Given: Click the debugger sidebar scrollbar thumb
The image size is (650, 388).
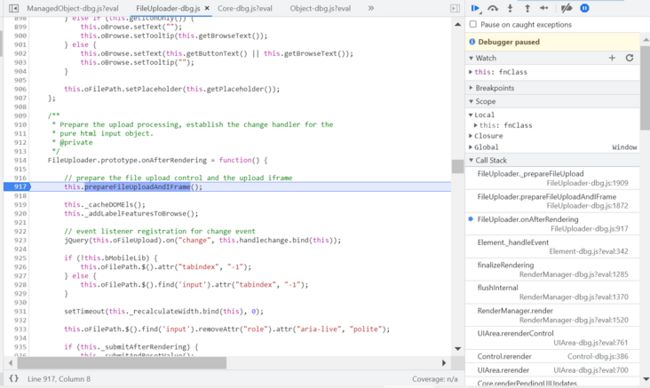Looking at the screenshot, I should pos(645,88).
